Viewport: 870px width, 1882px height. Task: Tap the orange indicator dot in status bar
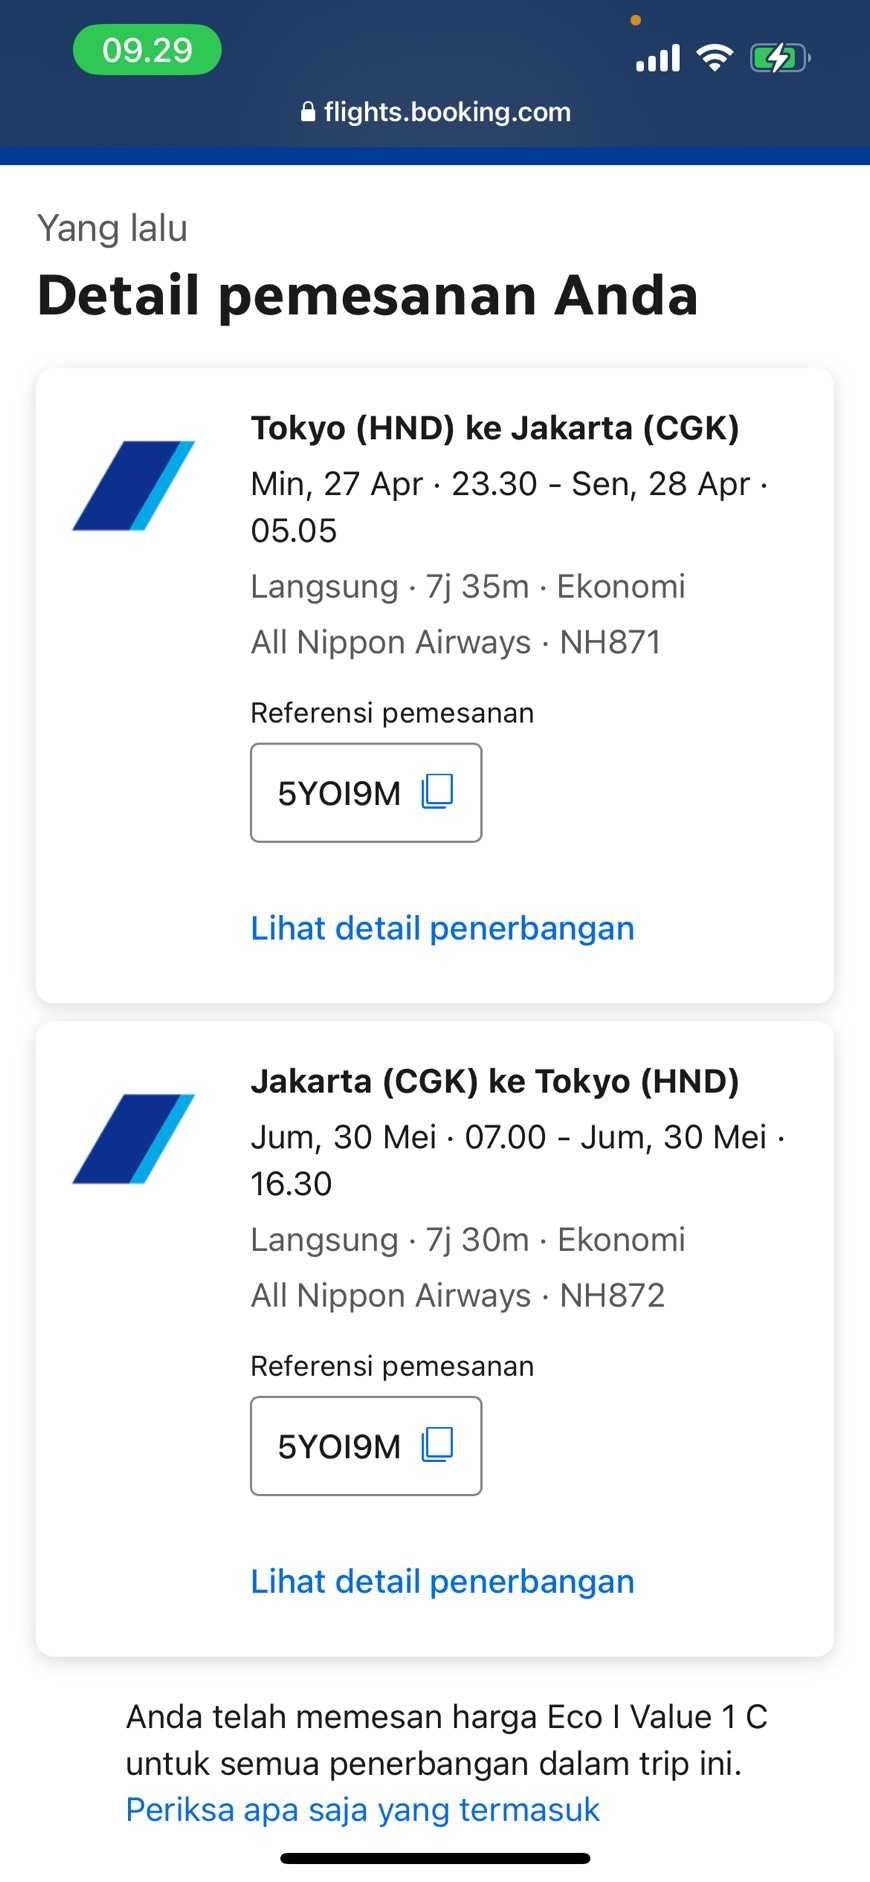pos(635,20)
